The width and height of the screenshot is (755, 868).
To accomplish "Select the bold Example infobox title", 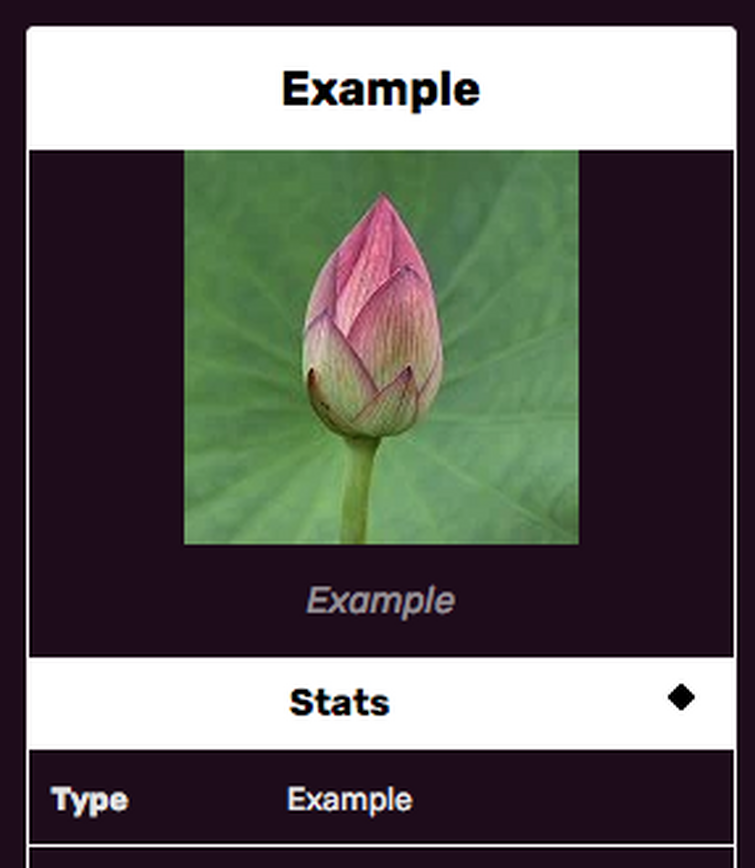I will [x=381, y=90].
